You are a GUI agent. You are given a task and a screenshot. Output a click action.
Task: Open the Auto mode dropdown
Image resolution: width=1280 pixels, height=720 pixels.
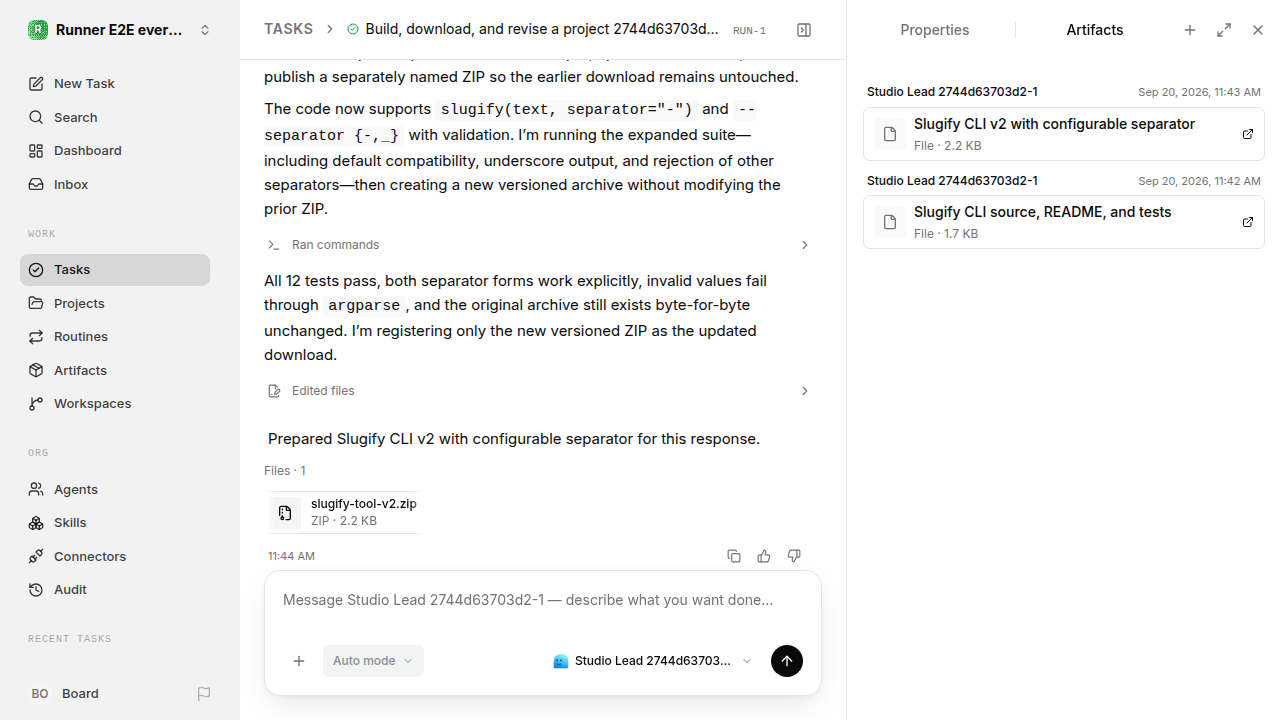373,661
